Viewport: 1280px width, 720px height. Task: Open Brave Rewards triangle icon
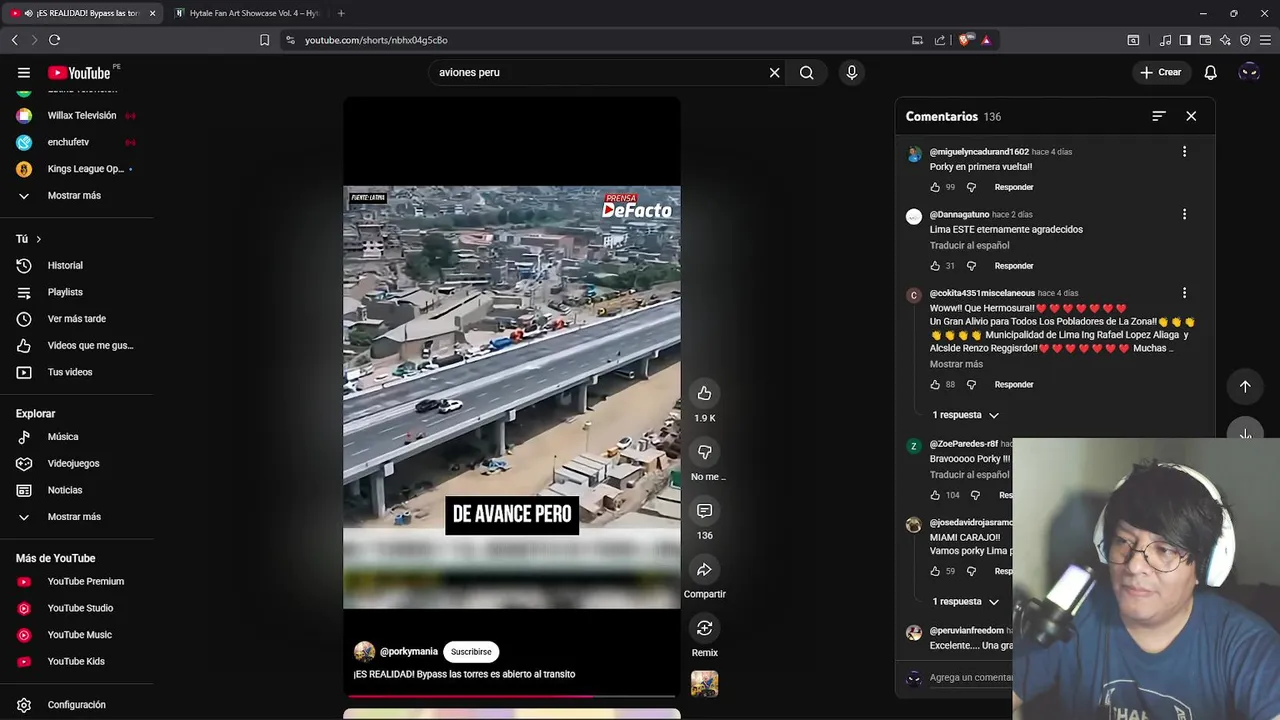[x=986, y=40]
